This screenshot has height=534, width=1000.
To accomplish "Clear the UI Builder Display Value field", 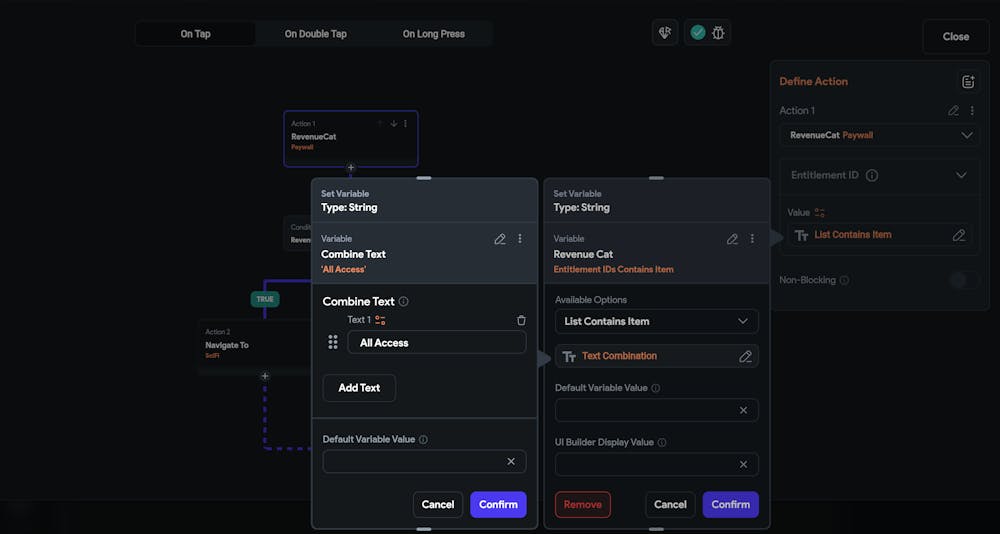I will click(743, 464).
